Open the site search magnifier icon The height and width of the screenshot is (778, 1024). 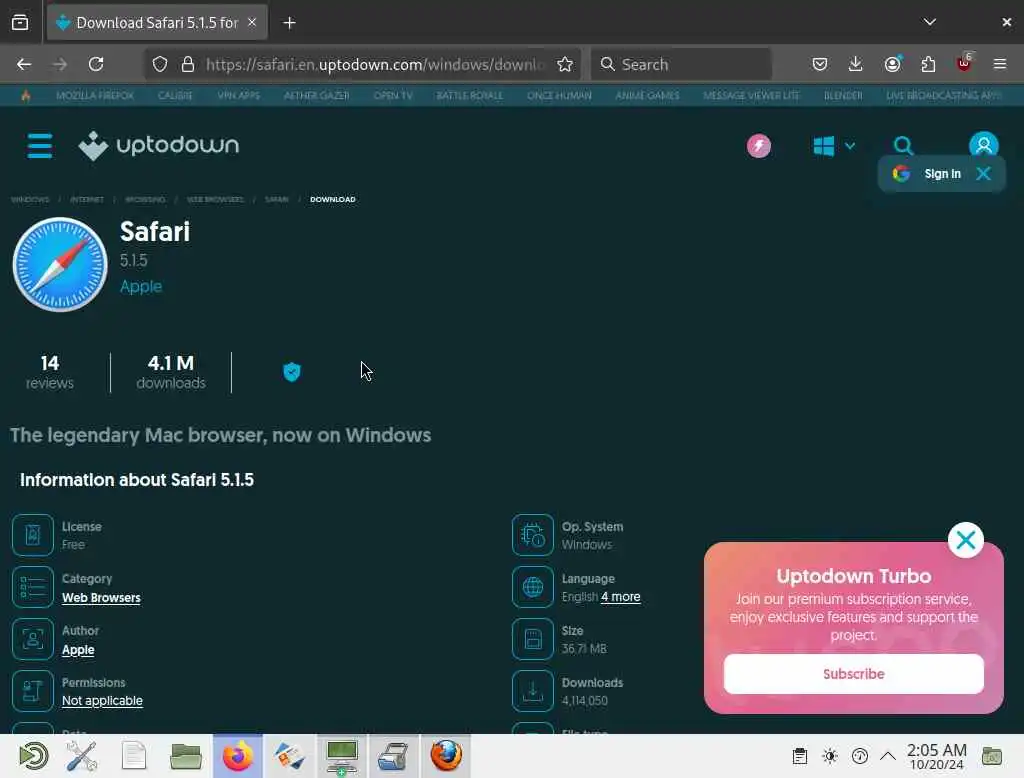click(x=903, y=145)
